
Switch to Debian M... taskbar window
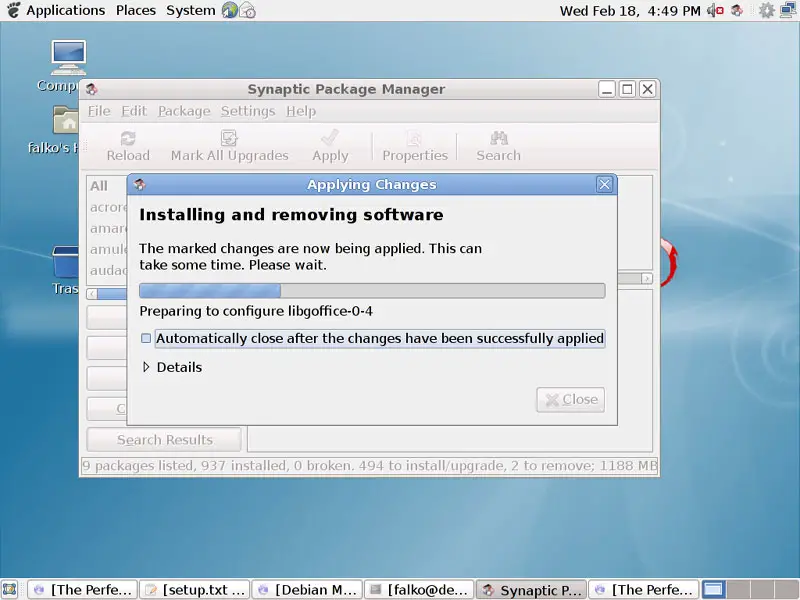307,590
